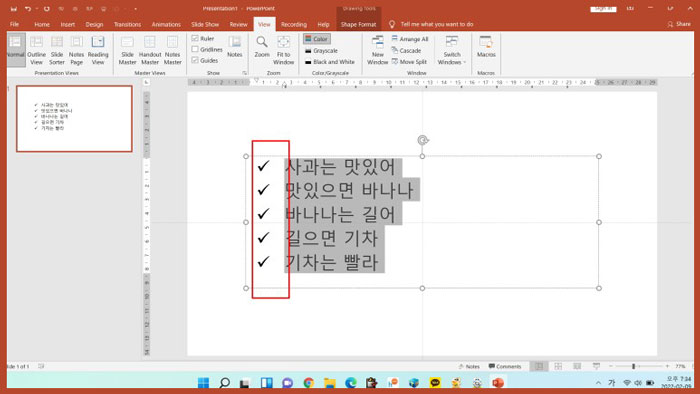Open the File menu
This screenshot has width=700, height=394.
pos(14,25)
